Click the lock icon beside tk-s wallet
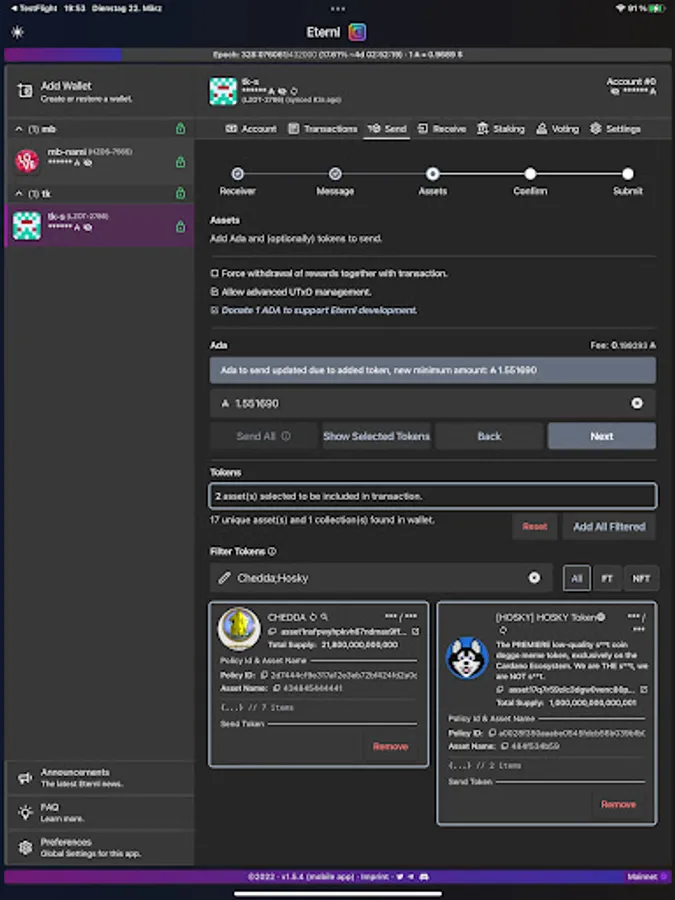Screen dimensions: 675x900 180,227
